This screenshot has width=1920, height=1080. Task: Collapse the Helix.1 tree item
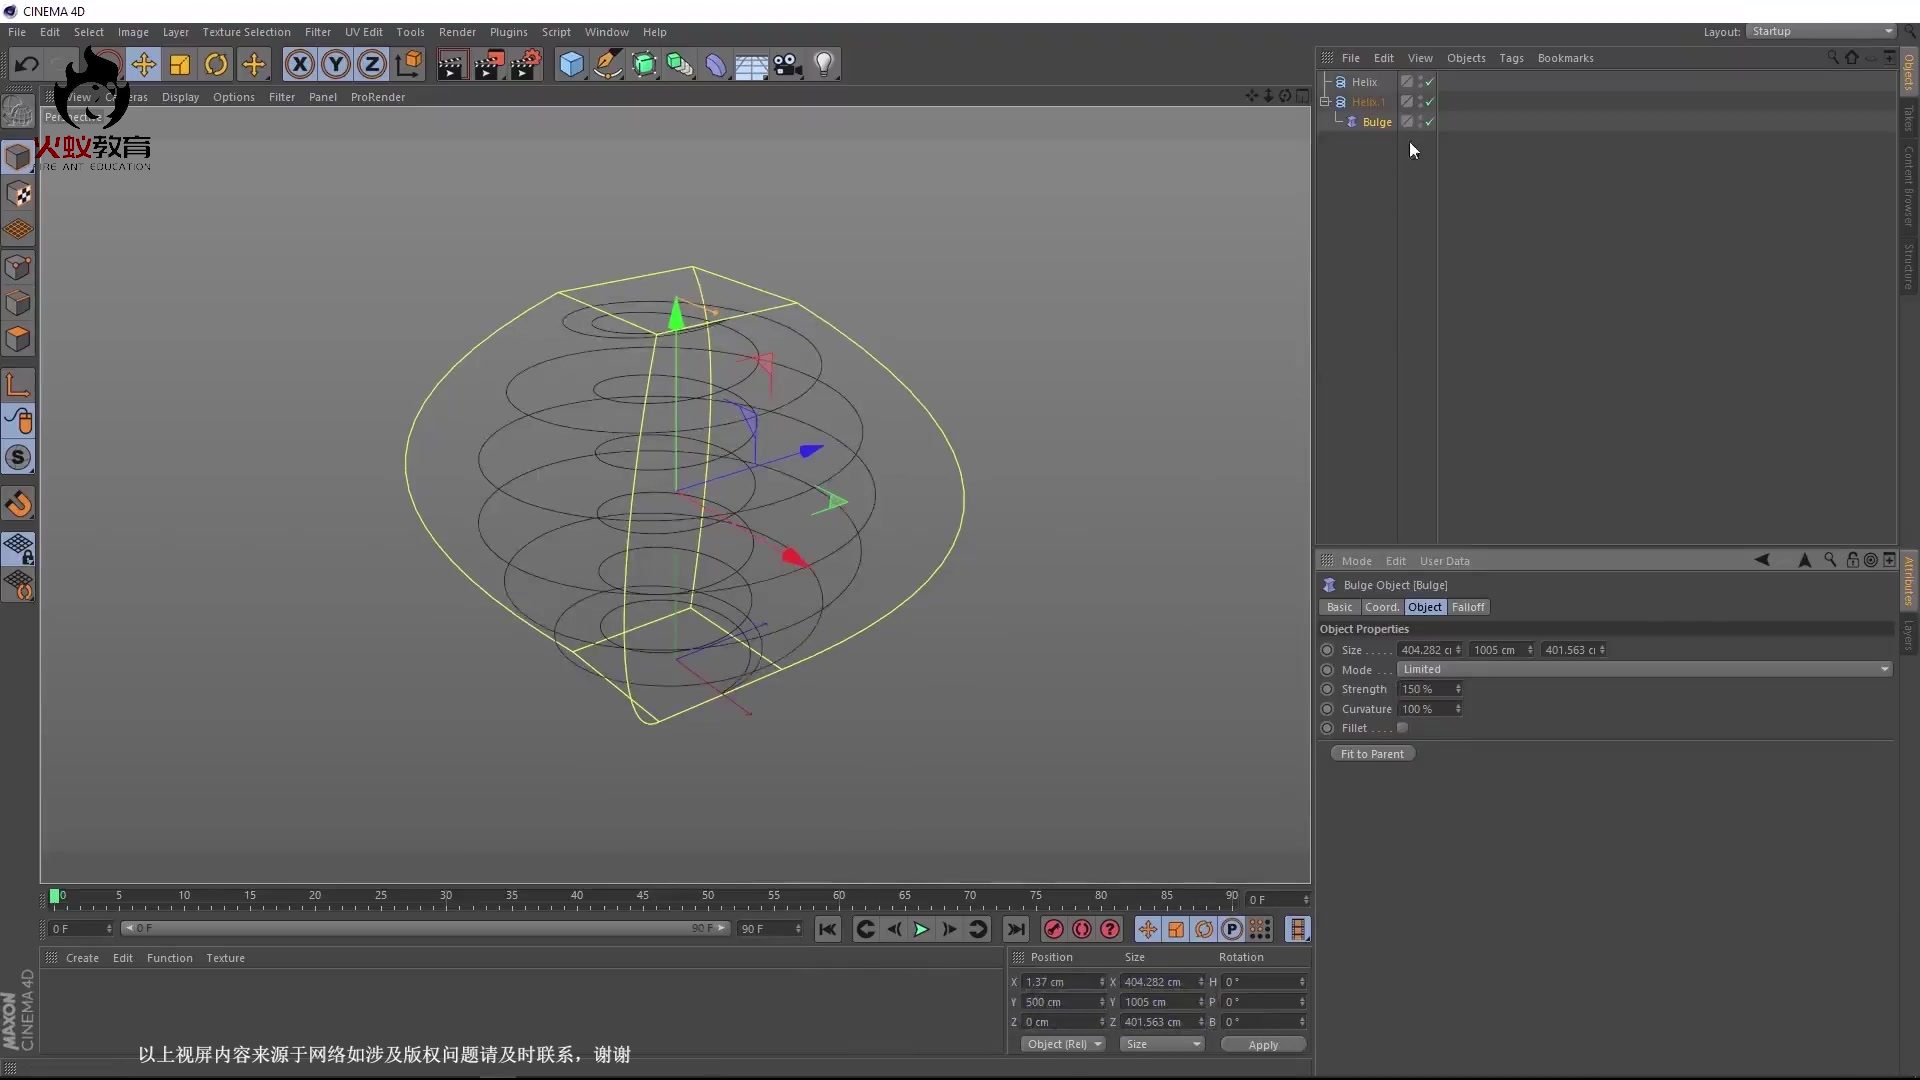tap(1325, 102)
